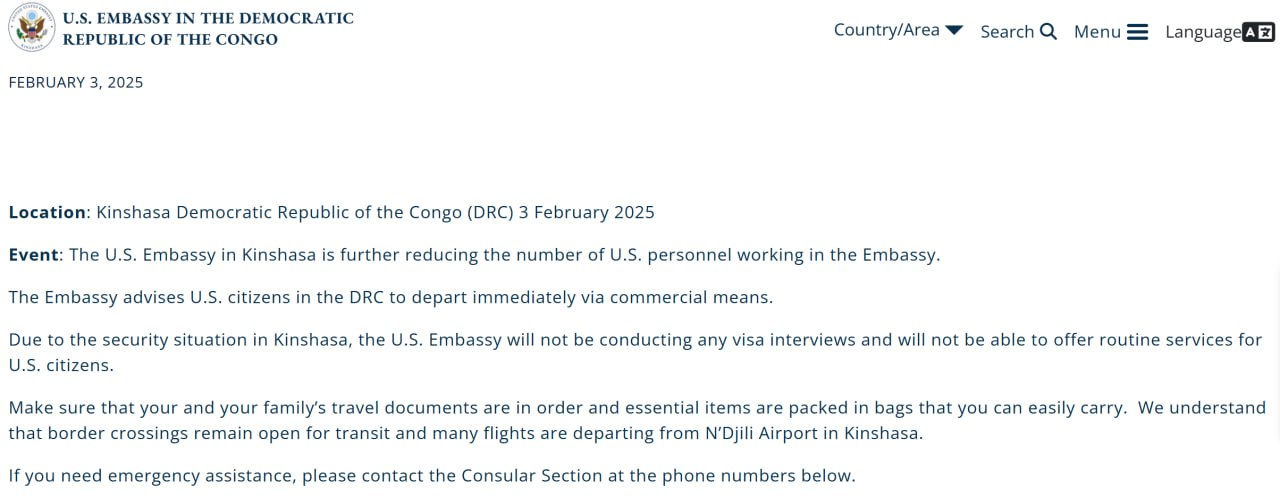Viewport: 1280px width, 498px height.
Task: Open the Country/Area selector label
Action: [x=886, y=30]
